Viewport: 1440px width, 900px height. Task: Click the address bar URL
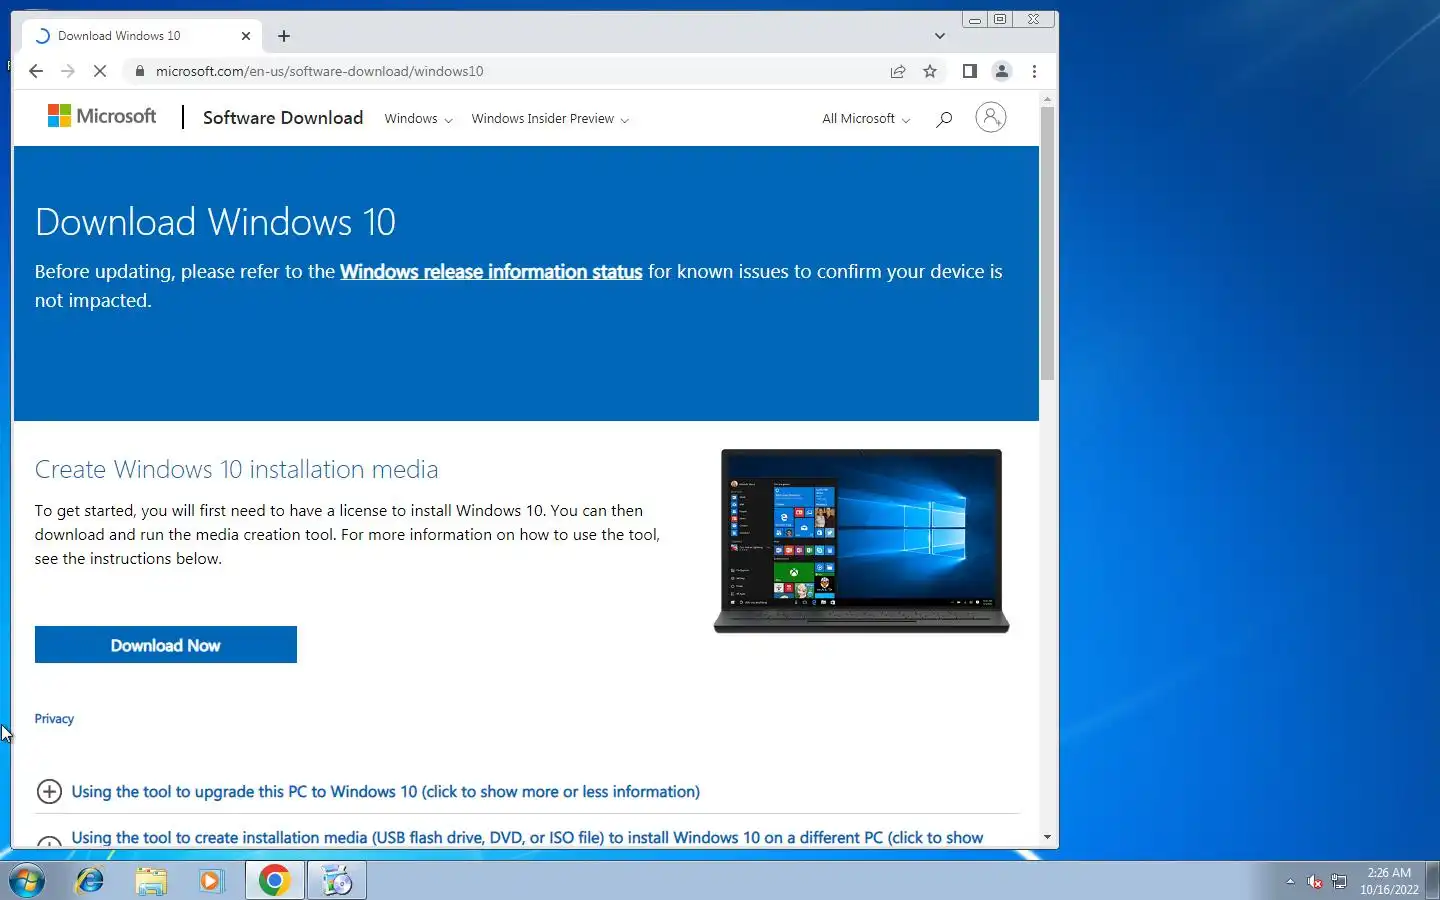pos(320,71)
